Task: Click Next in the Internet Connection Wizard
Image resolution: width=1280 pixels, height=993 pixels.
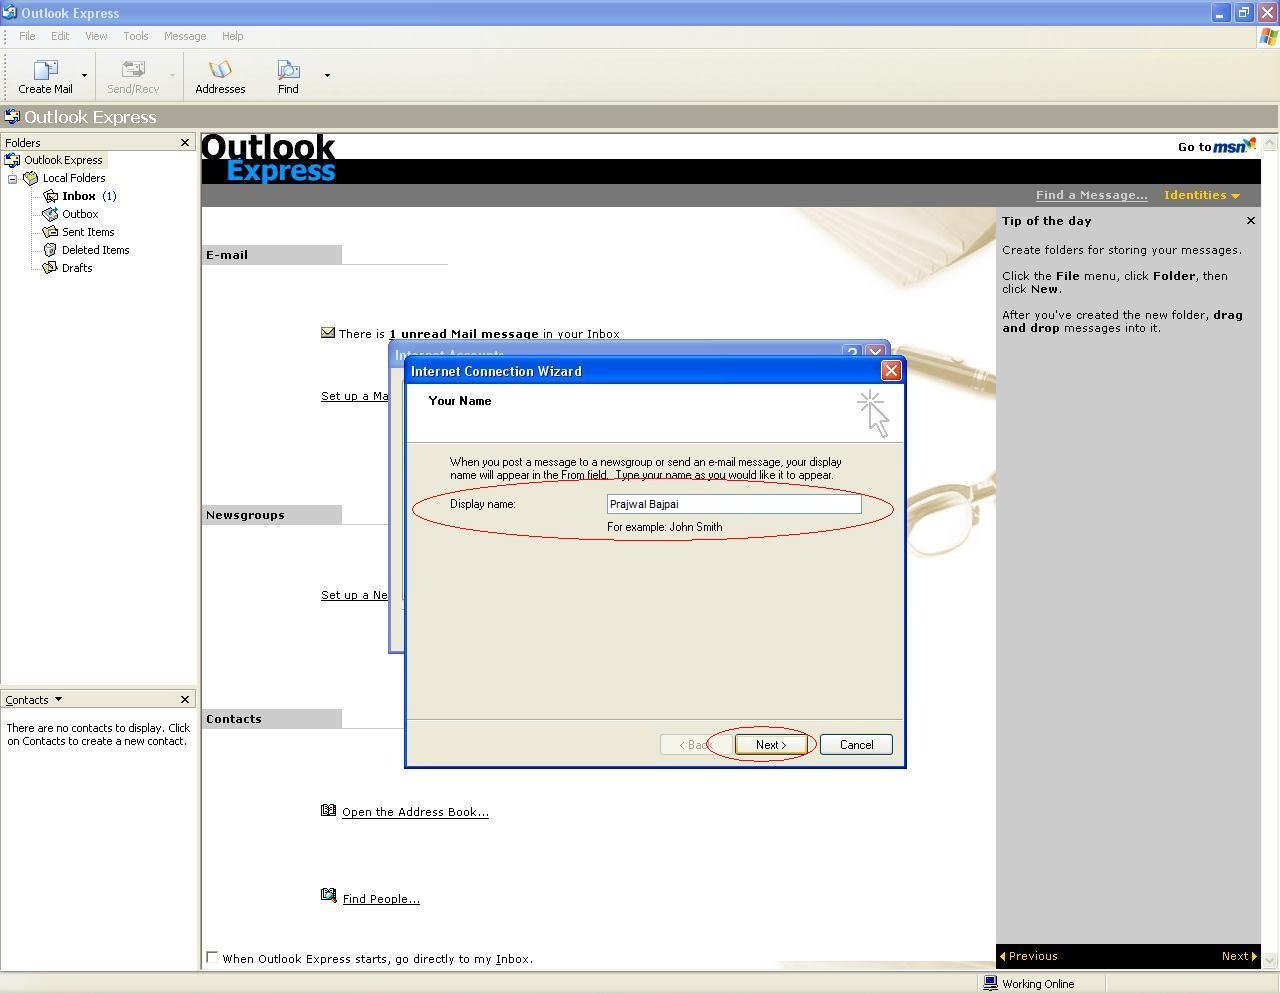Action: [771, 745]
